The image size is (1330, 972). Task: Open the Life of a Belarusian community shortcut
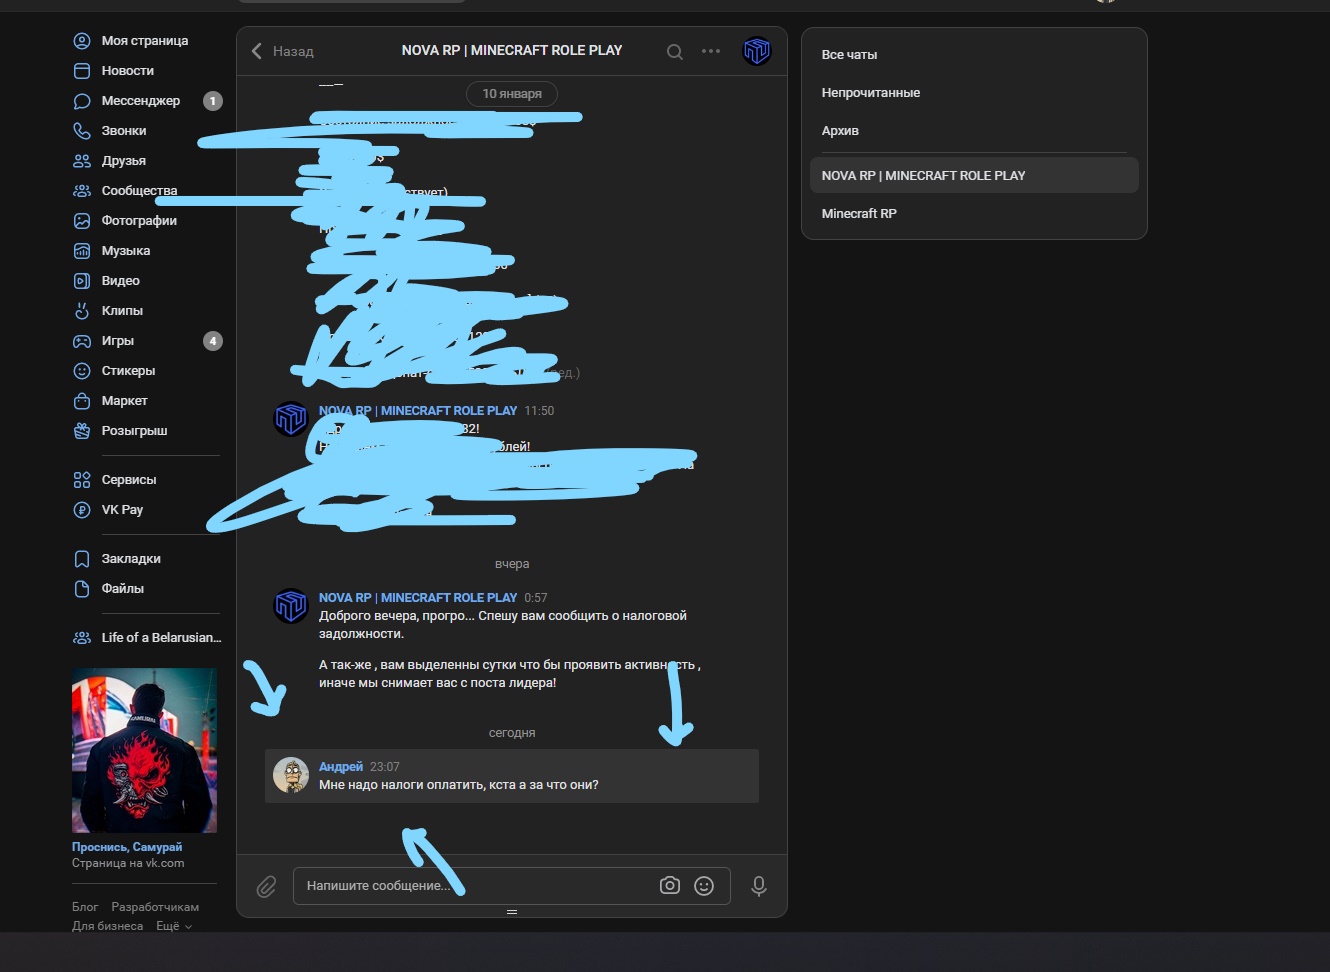[x=145, y=638]
